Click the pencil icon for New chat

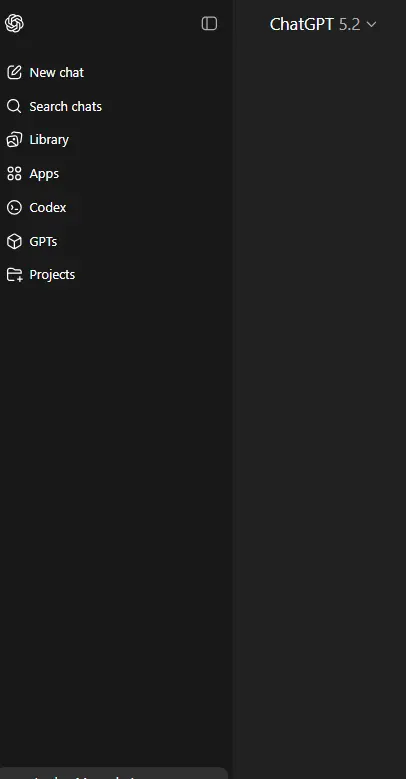point(14,73)
